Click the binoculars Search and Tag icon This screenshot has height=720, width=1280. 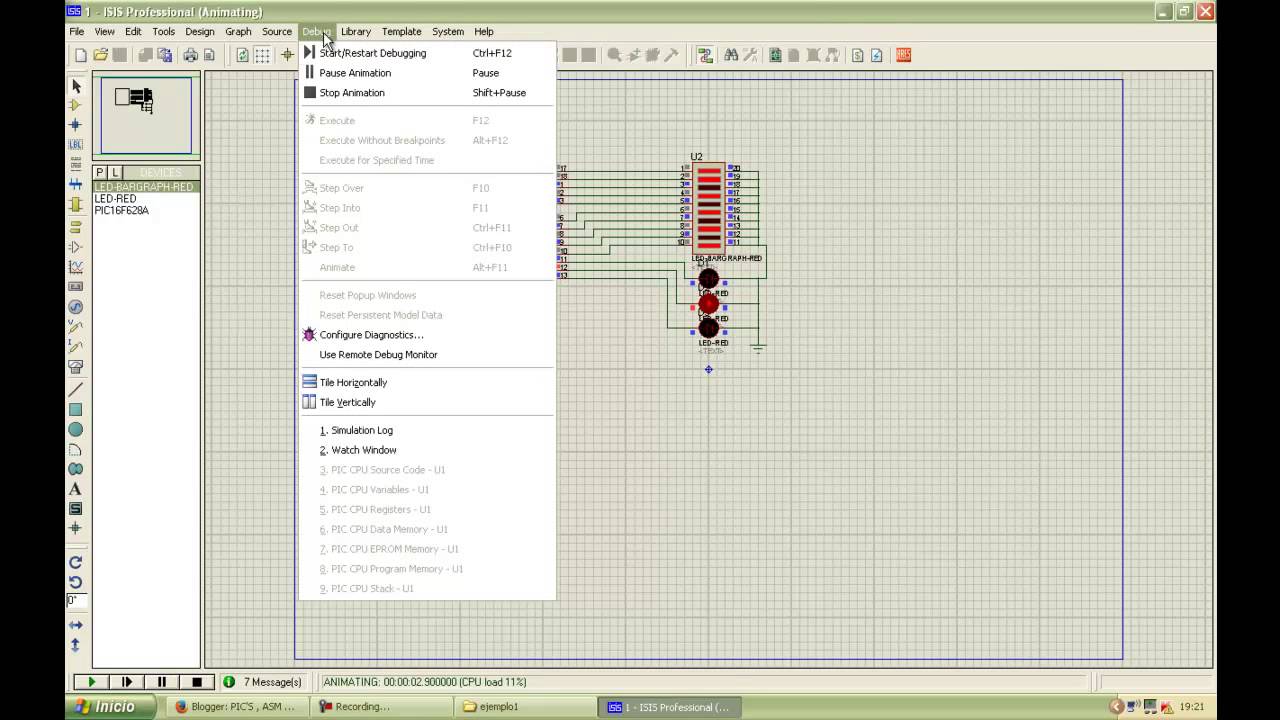coord(731,55)
